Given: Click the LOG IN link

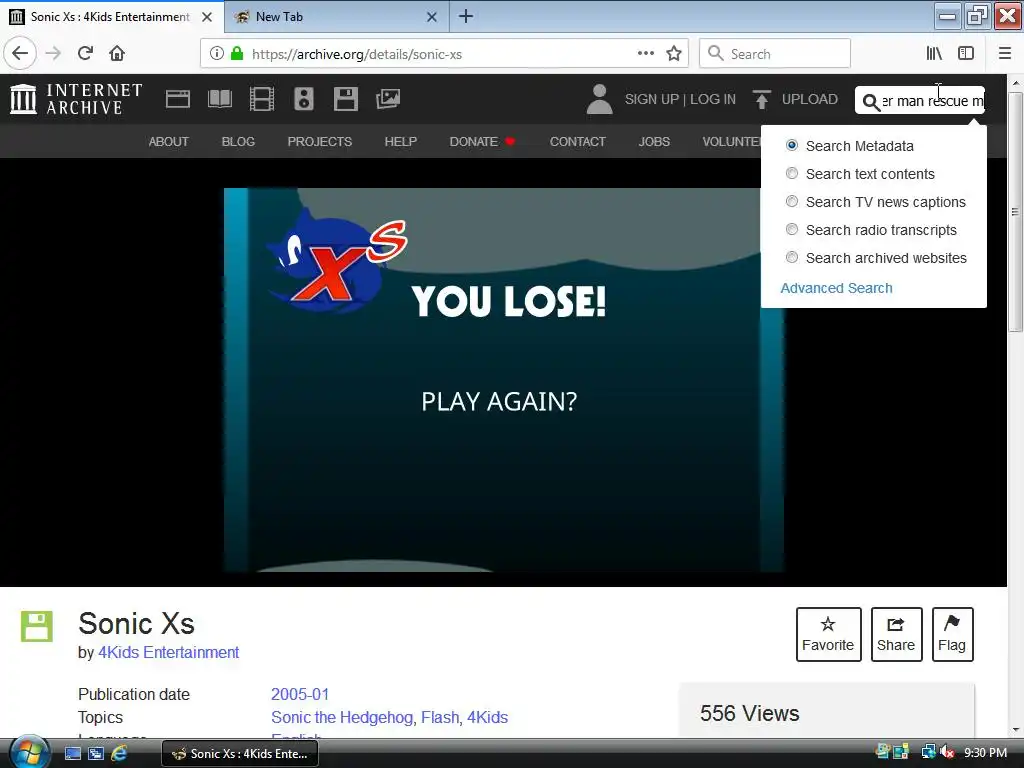Looking at the screenshot, I should coord(712,99).
